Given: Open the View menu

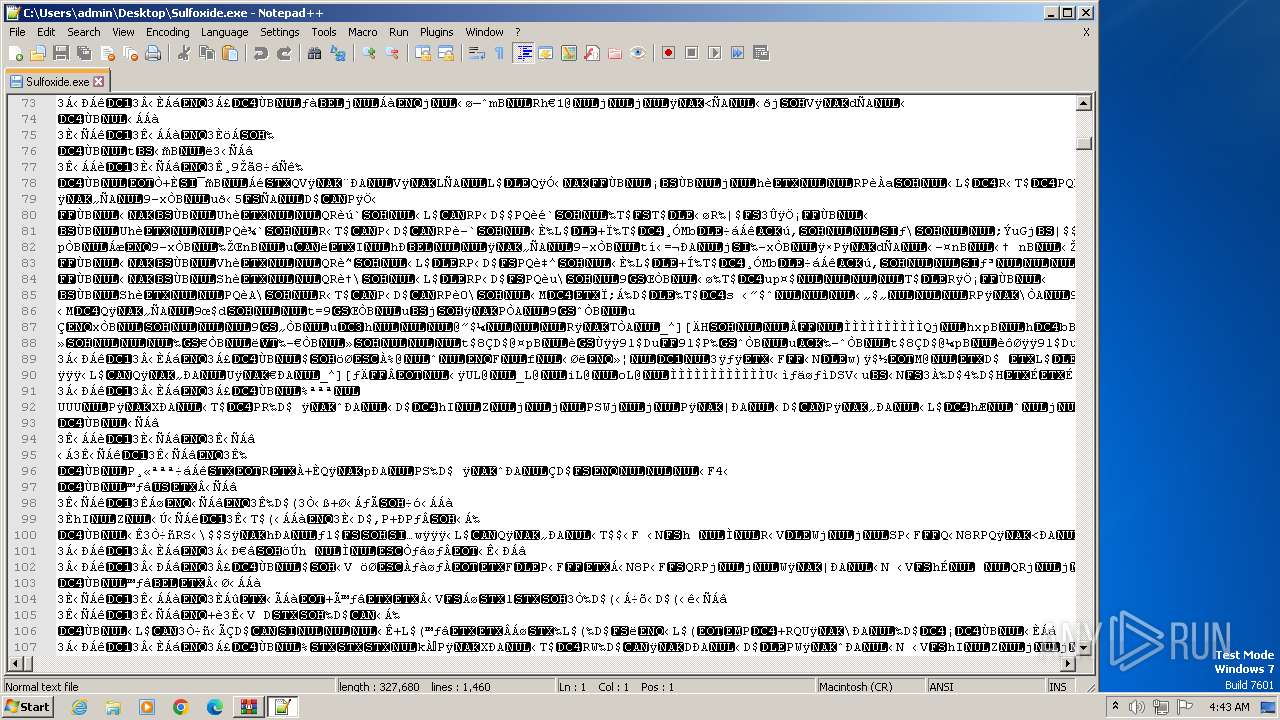Looking at the screenshot, I should click(123, 32).
